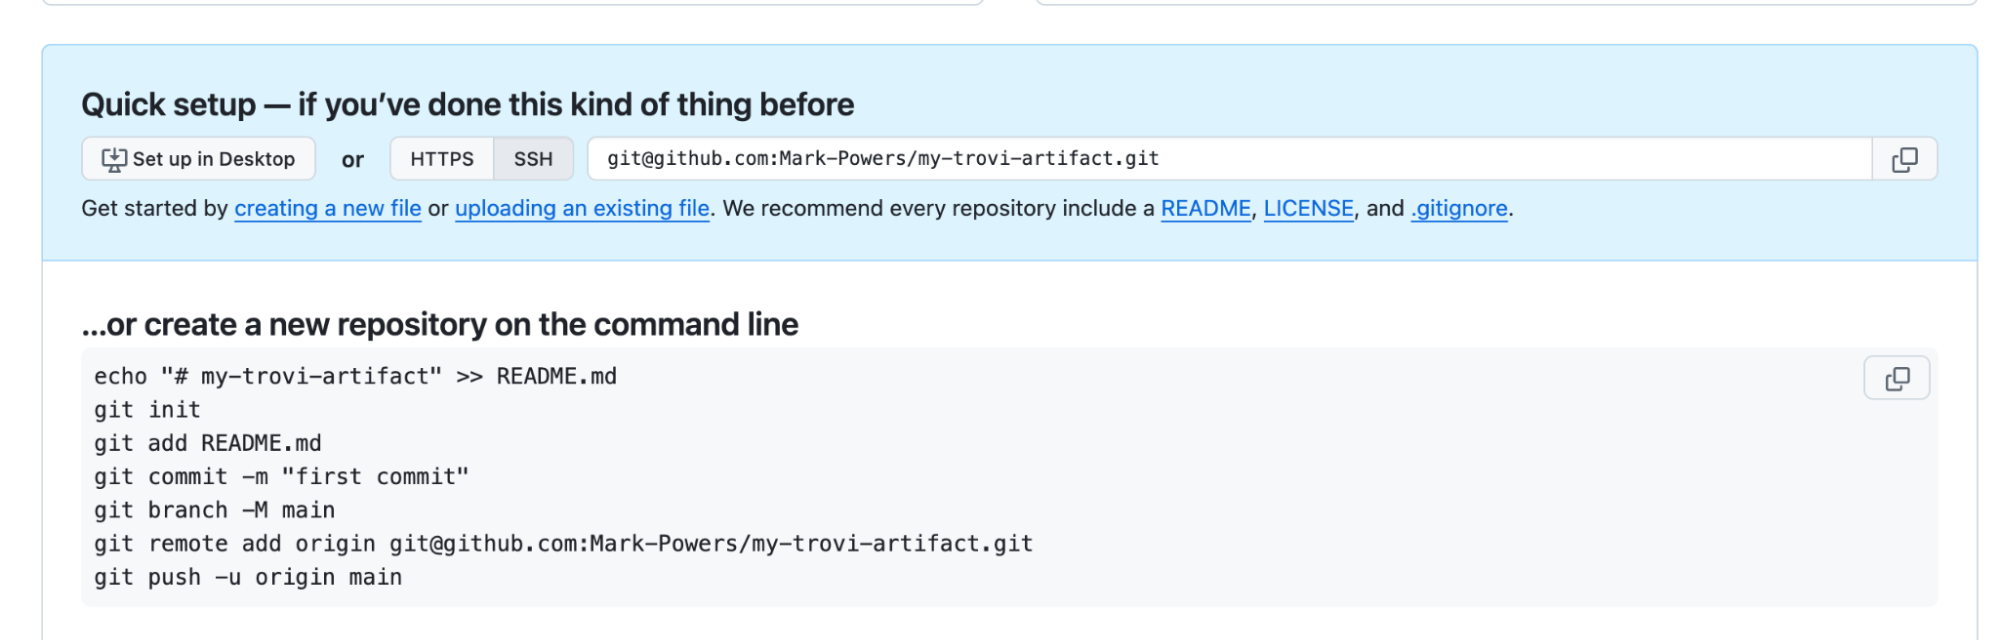Add a README via the README link

point(1206,209)
